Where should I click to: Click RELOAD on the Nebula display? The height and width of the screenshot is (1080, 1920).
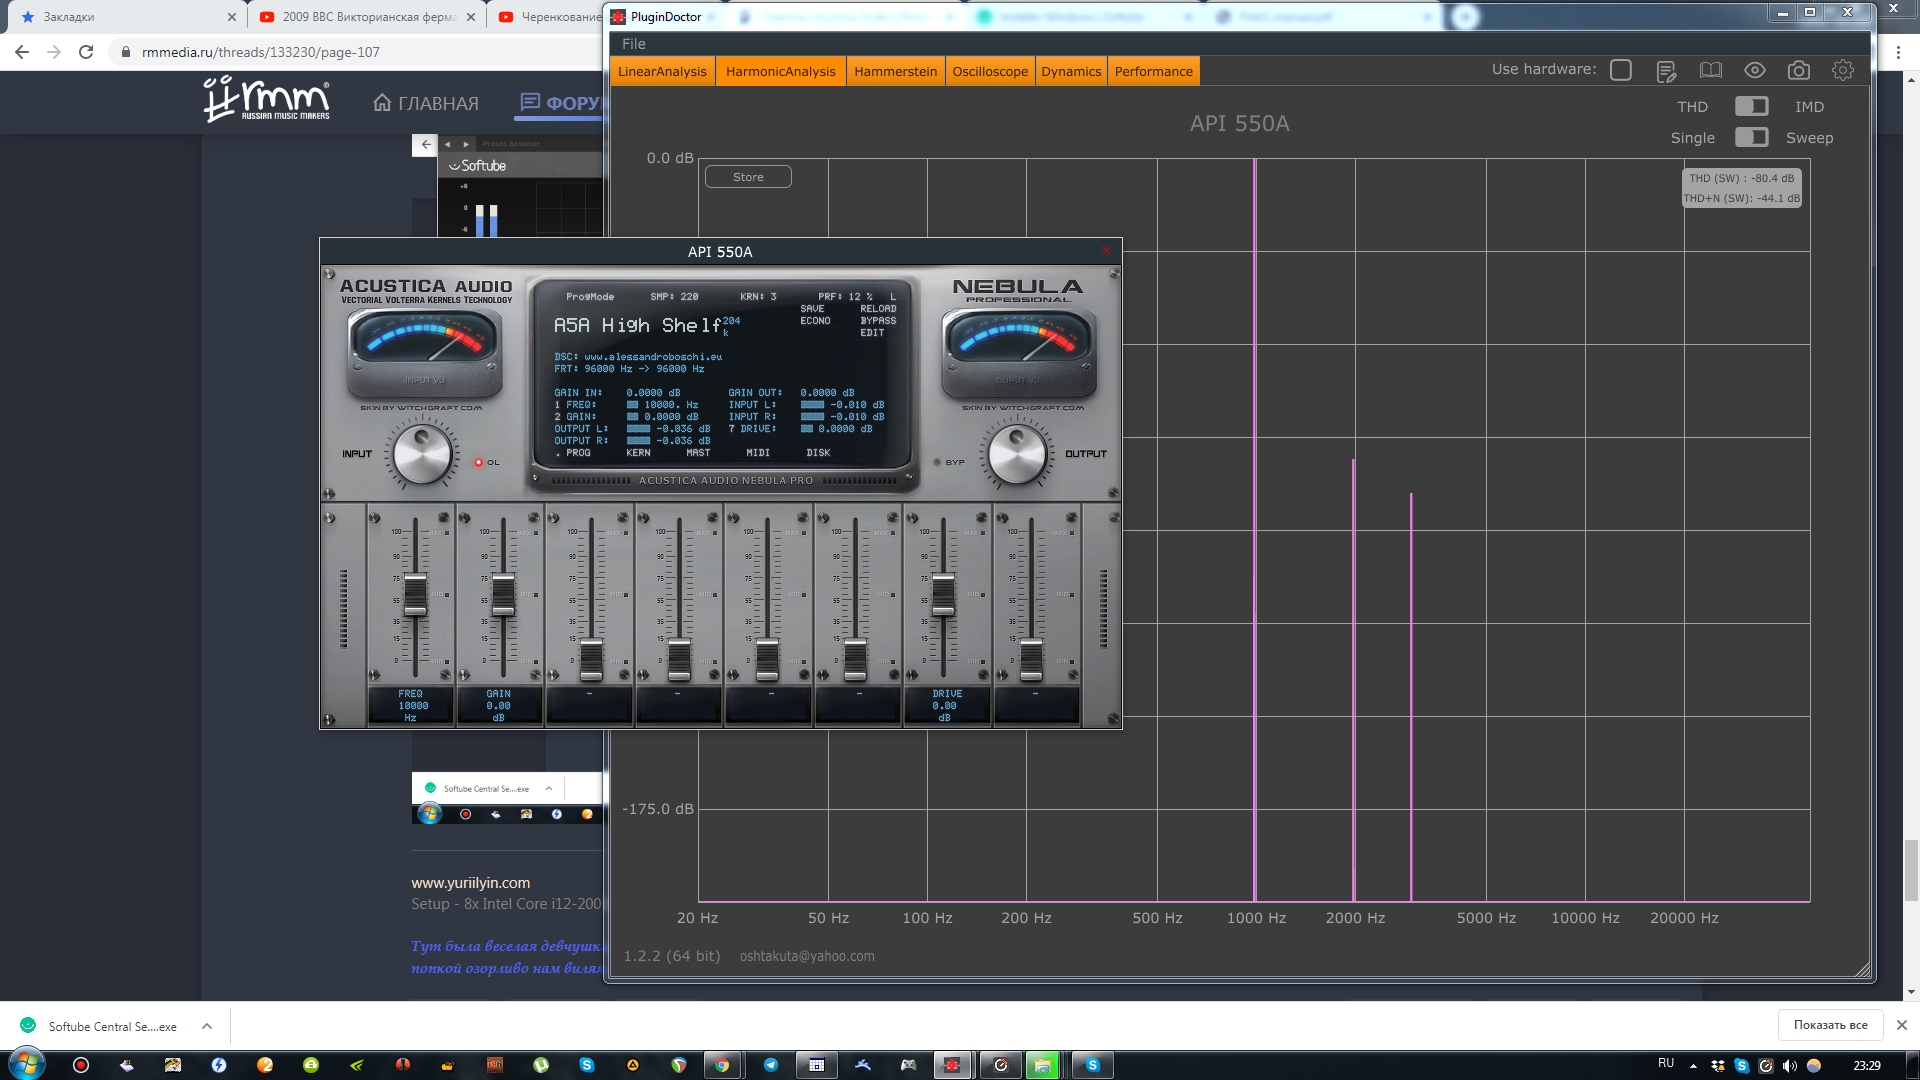(878, 309)
